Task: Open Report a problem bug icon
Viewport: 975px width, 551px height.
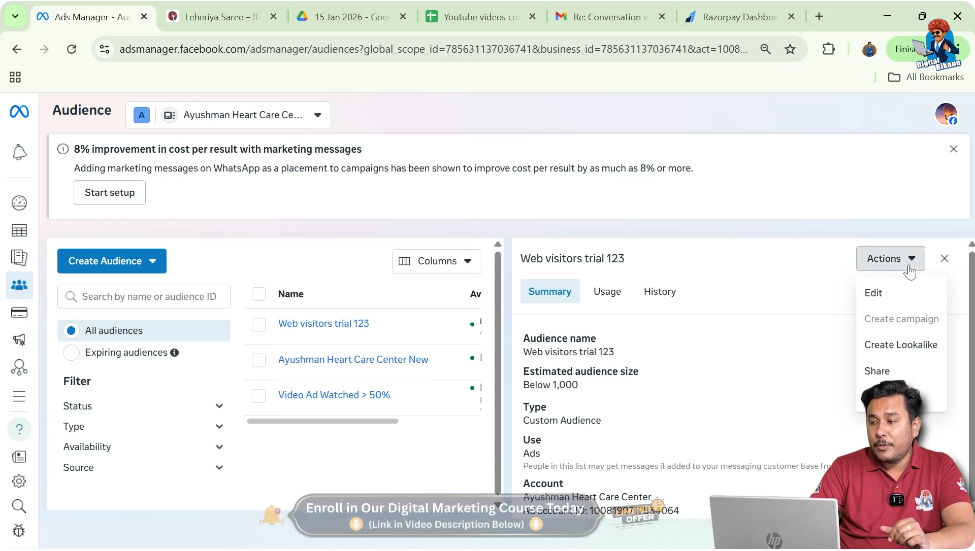Action: [19, 531]
